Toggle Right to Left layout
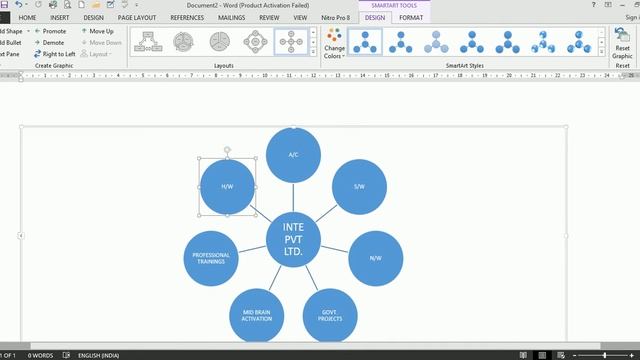 (x=55, y=54)
